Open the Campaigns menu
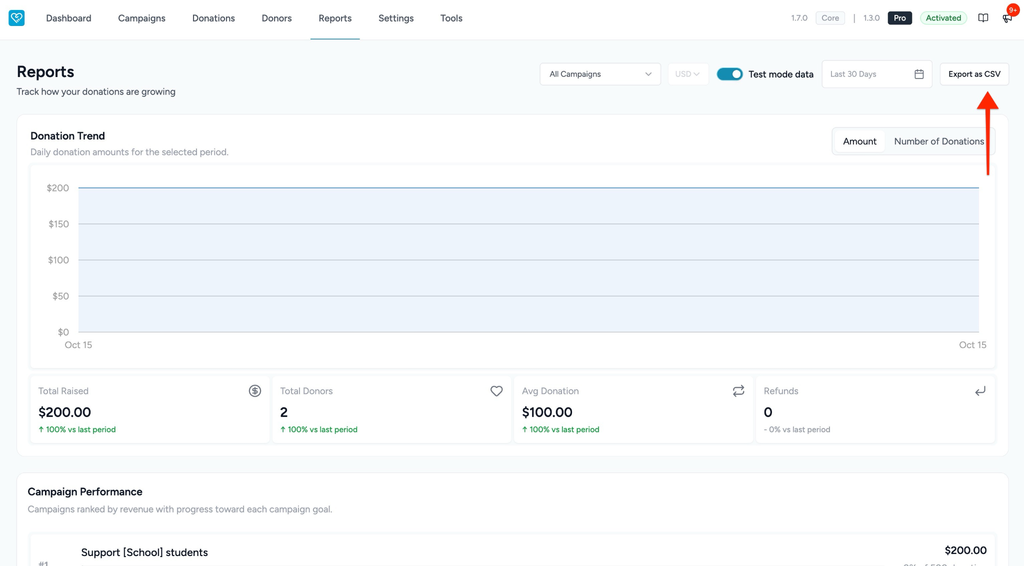 tap(142, 18)
